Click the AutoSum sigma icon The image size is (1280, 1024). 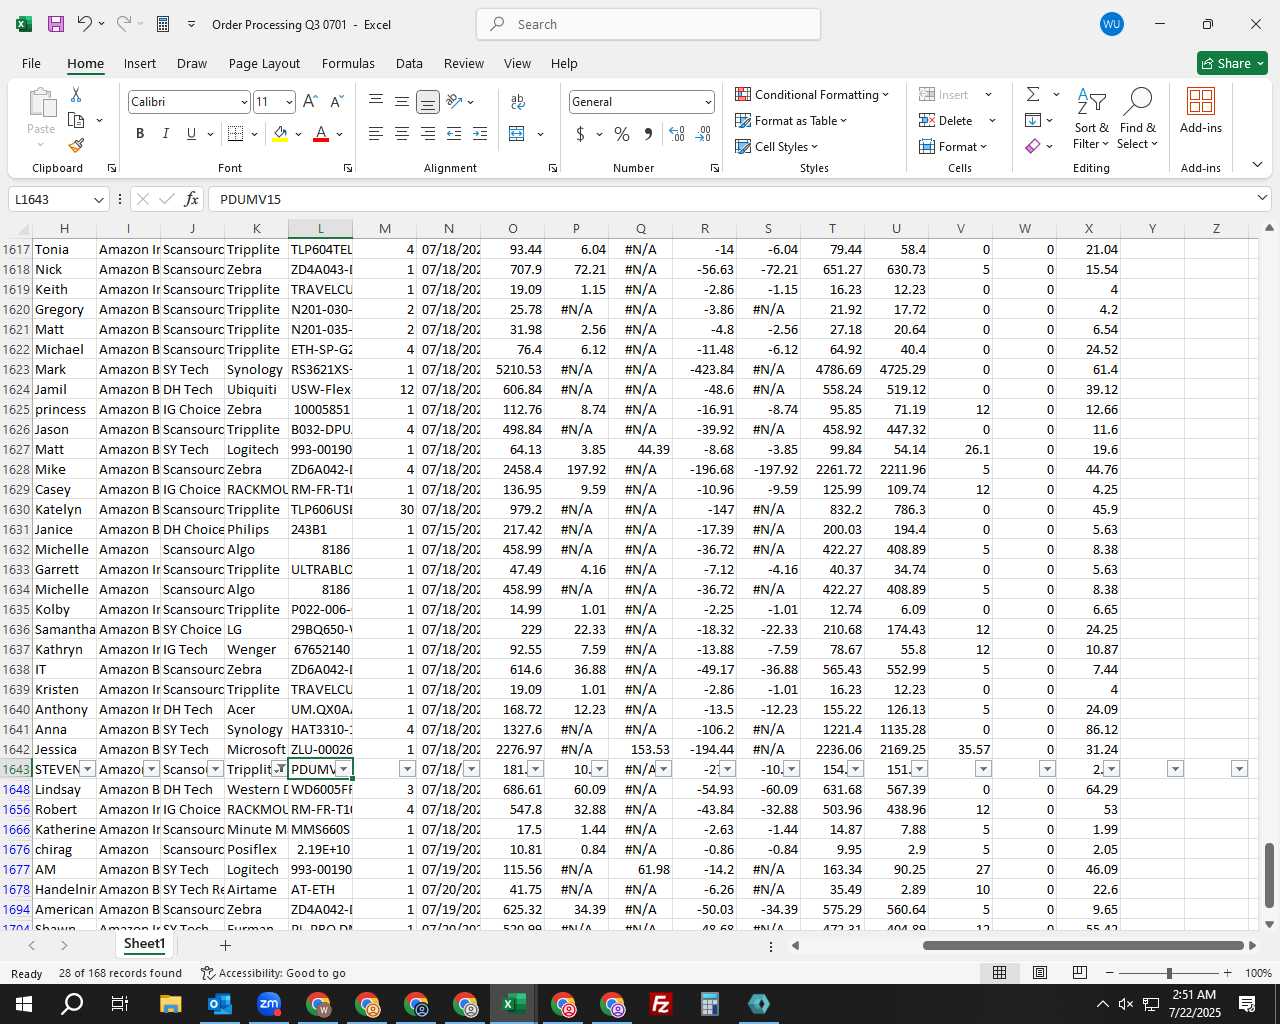[x=1033, y=94]
